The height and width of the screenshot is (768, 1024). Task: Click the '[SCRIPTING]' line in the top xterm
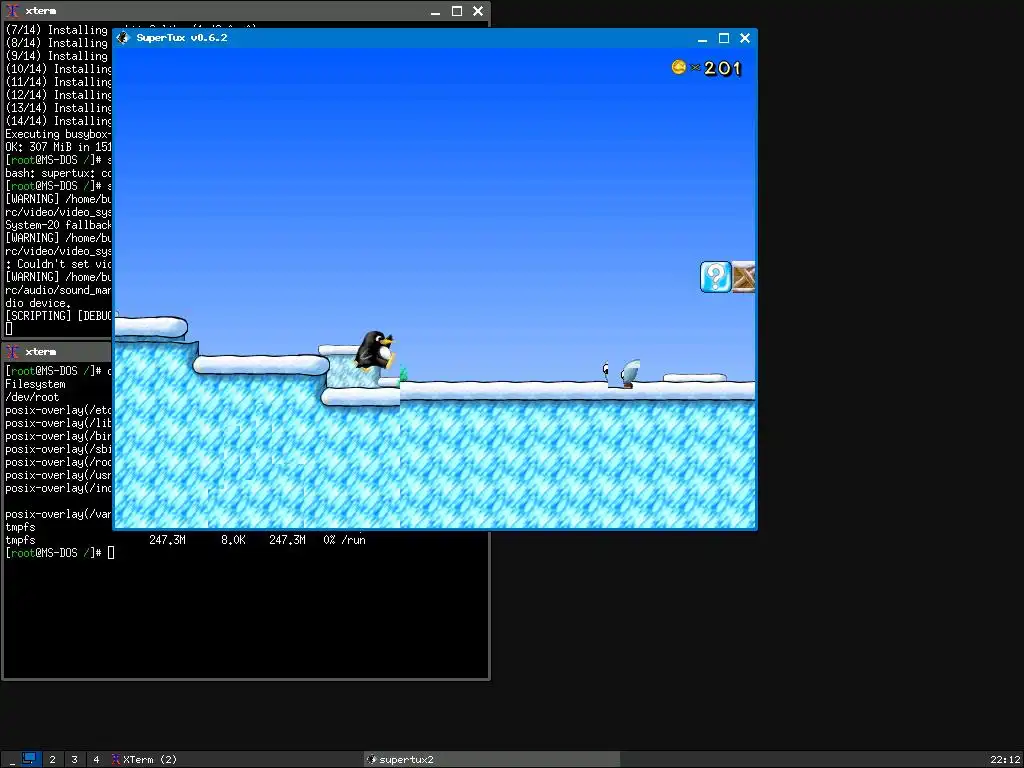[59, 316]
